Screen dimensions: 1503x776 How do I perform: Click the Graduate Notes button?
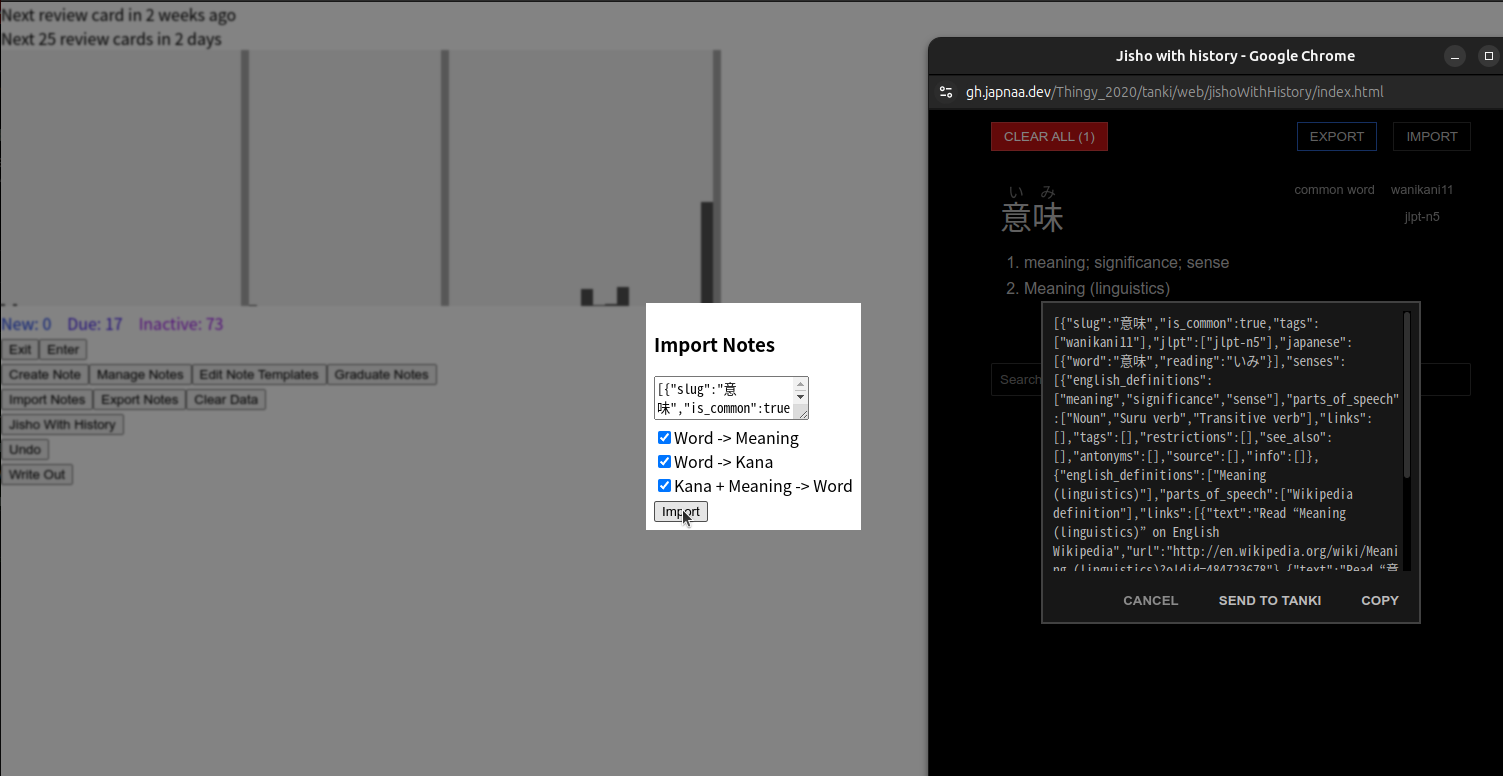click(382, 374)
